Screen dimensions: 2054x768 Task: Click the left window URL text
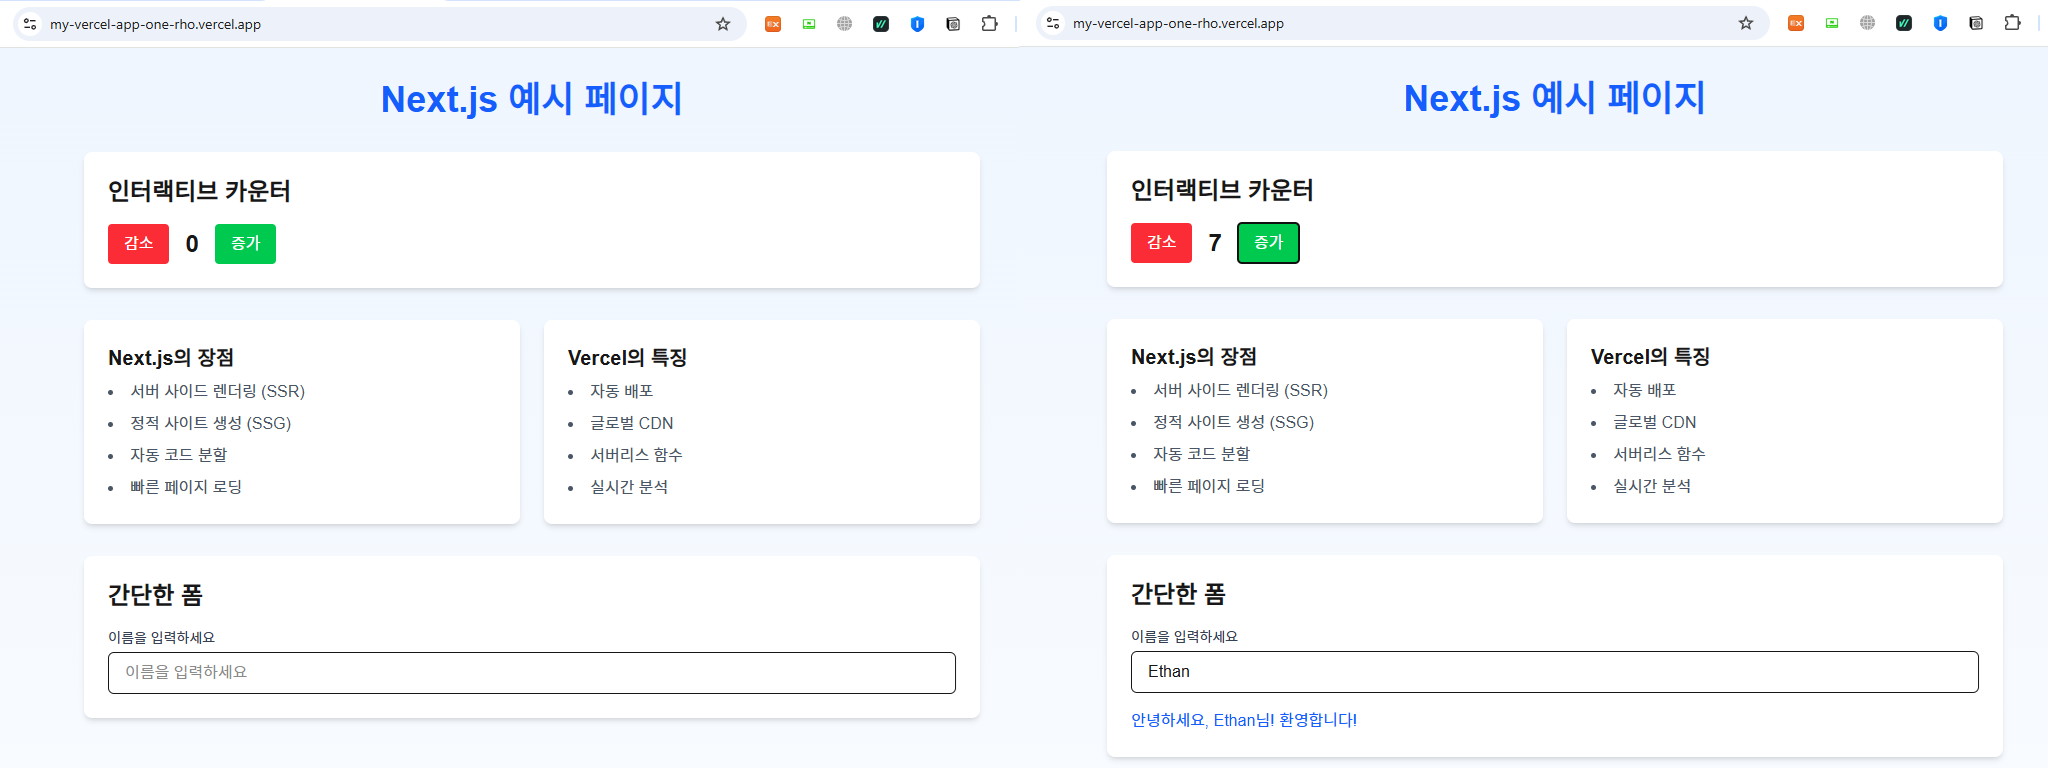coord(155,24)
